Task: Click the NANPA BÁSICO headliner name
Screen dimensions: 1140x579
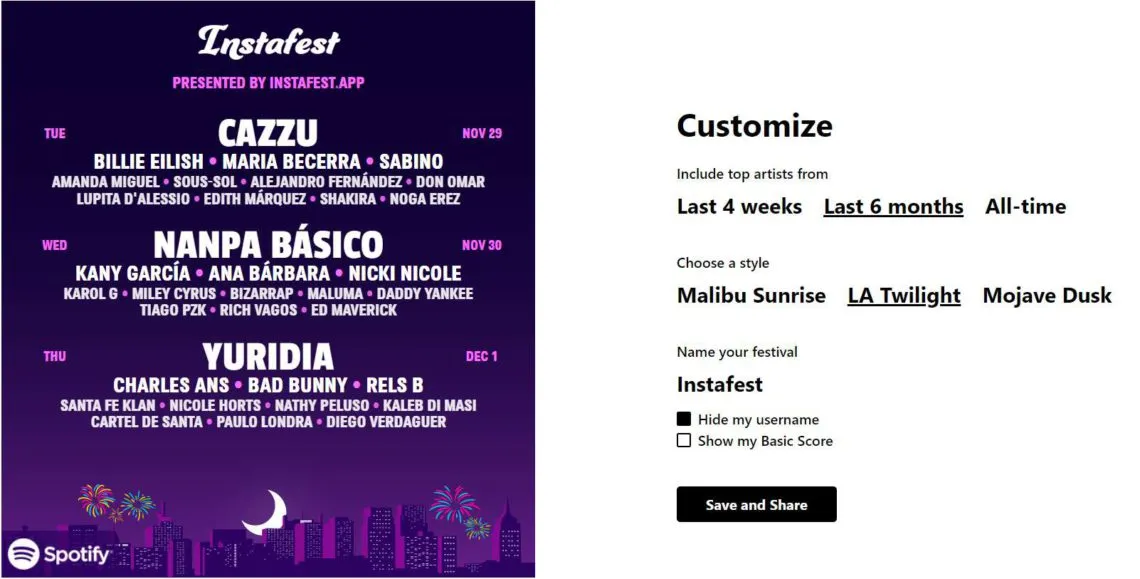Action: pos(271,244)
